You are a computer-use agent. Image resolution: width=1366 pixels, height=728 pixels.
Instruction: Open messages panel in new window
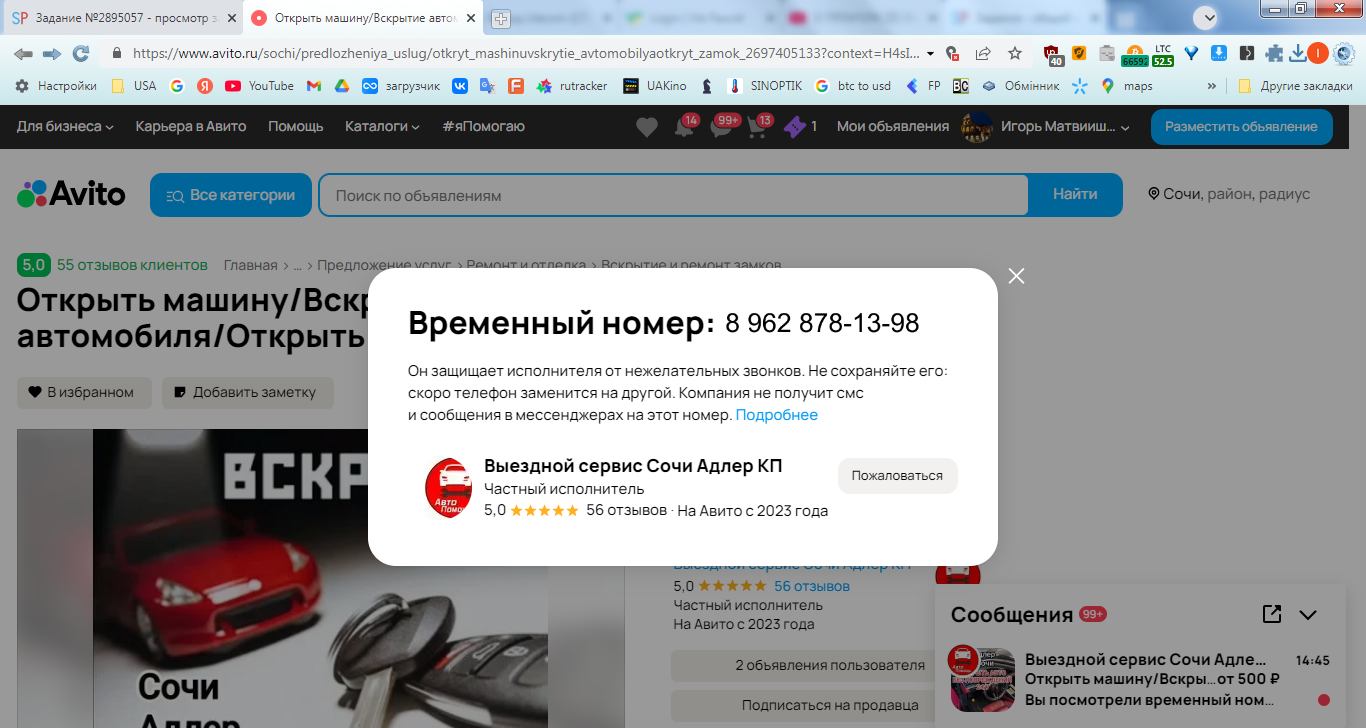coord(1272,614)
